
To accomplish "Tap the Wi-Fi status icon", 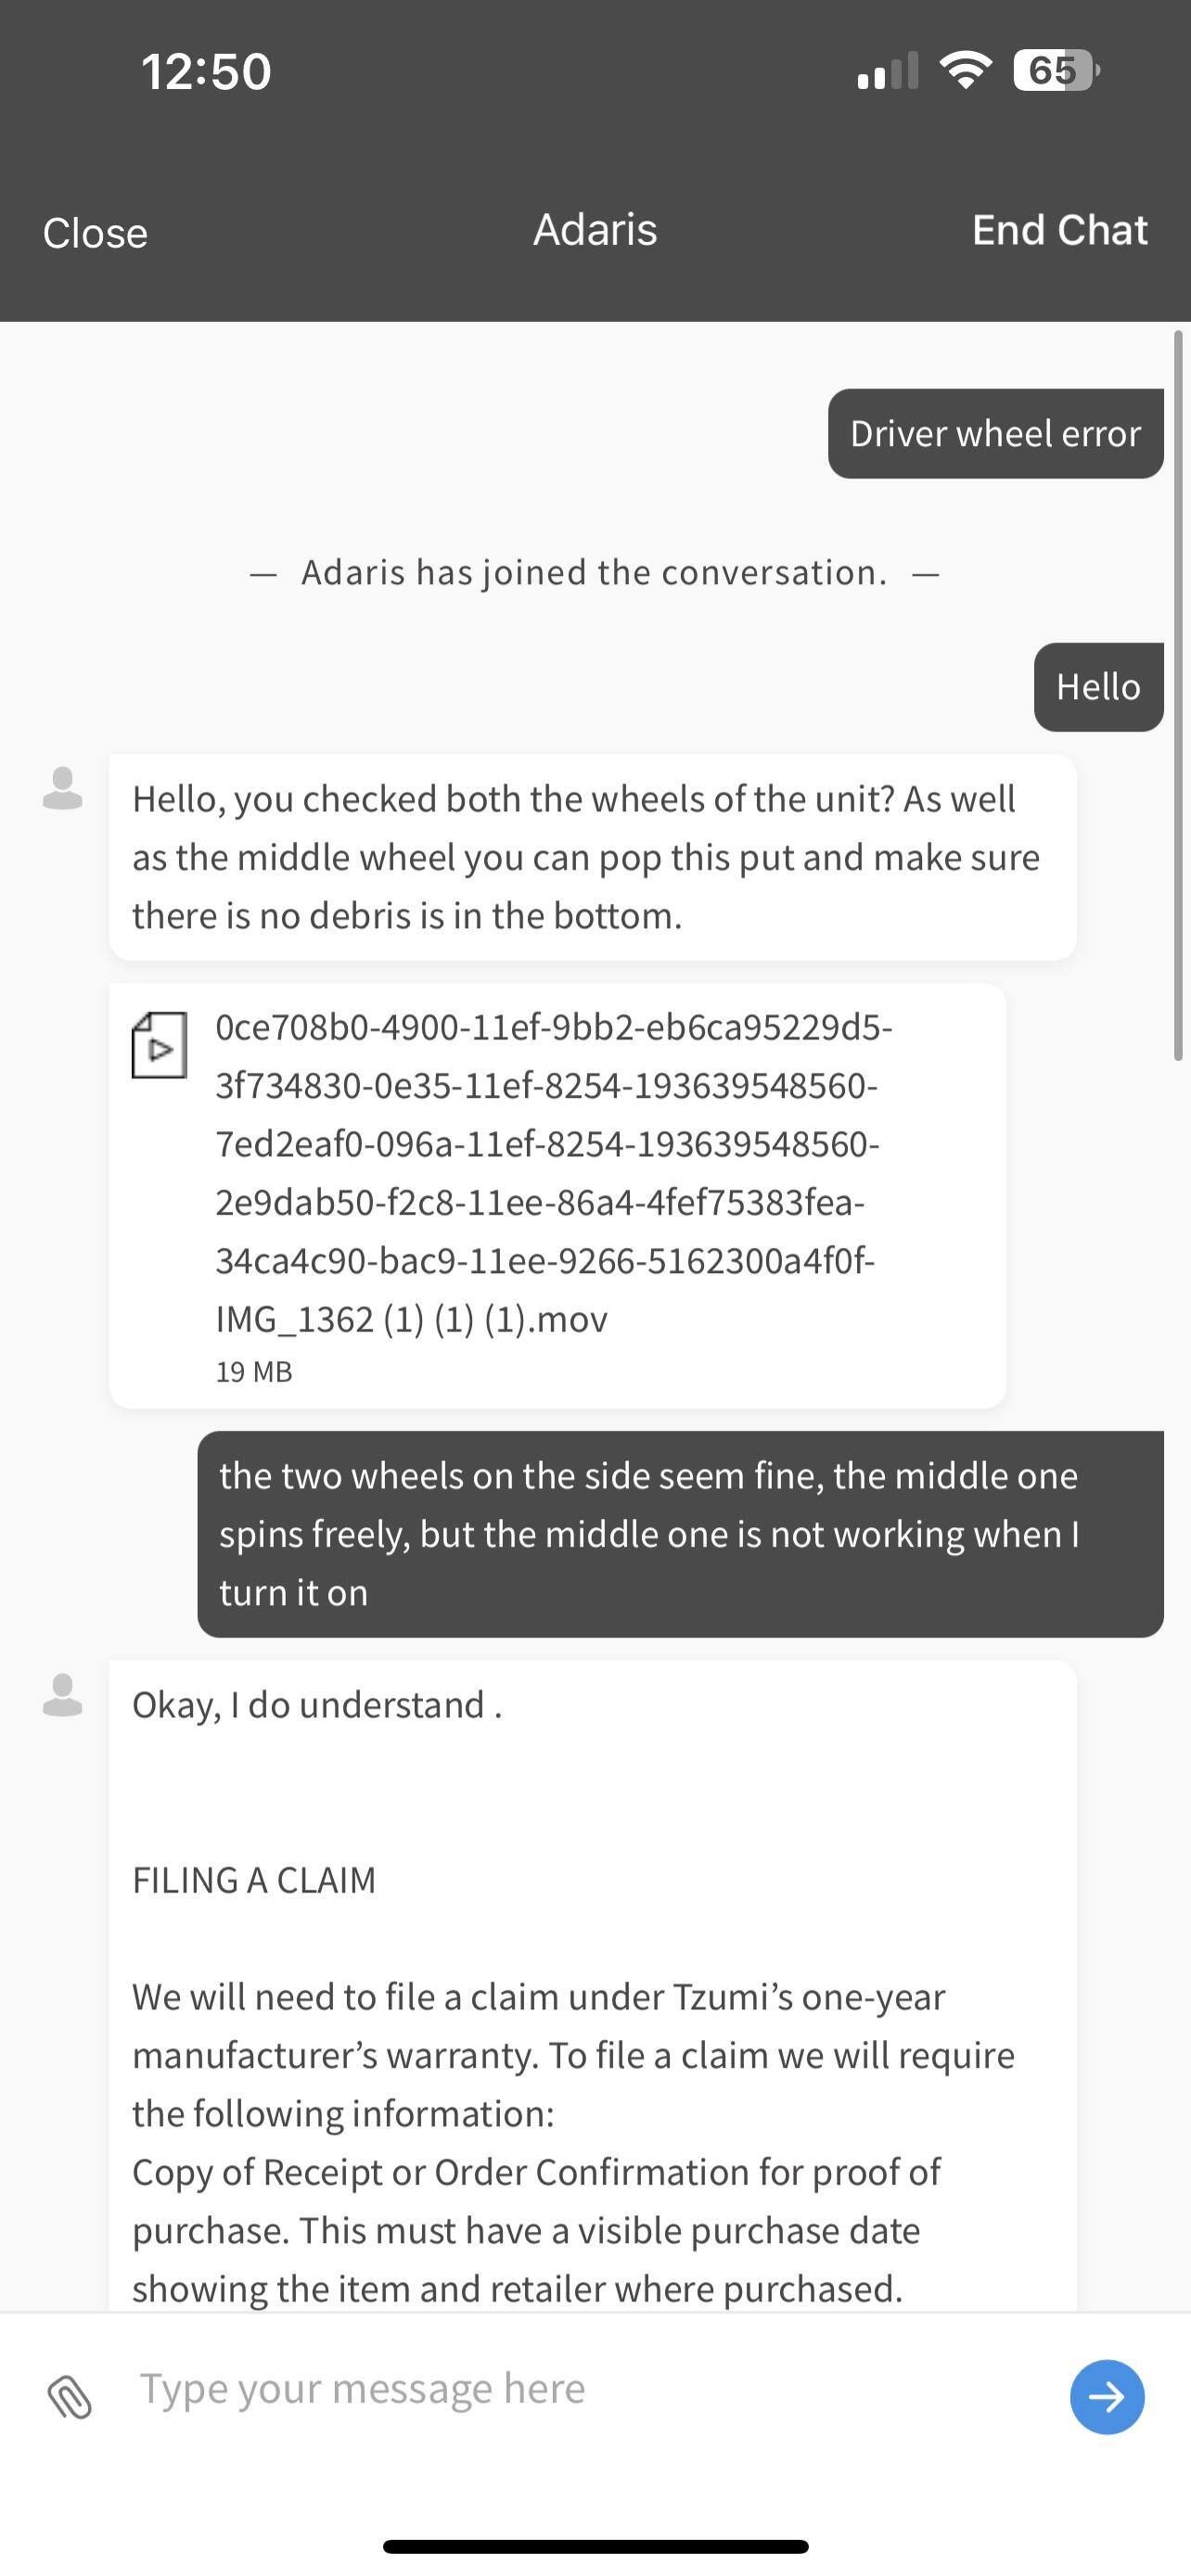I will tap(965, 70).
